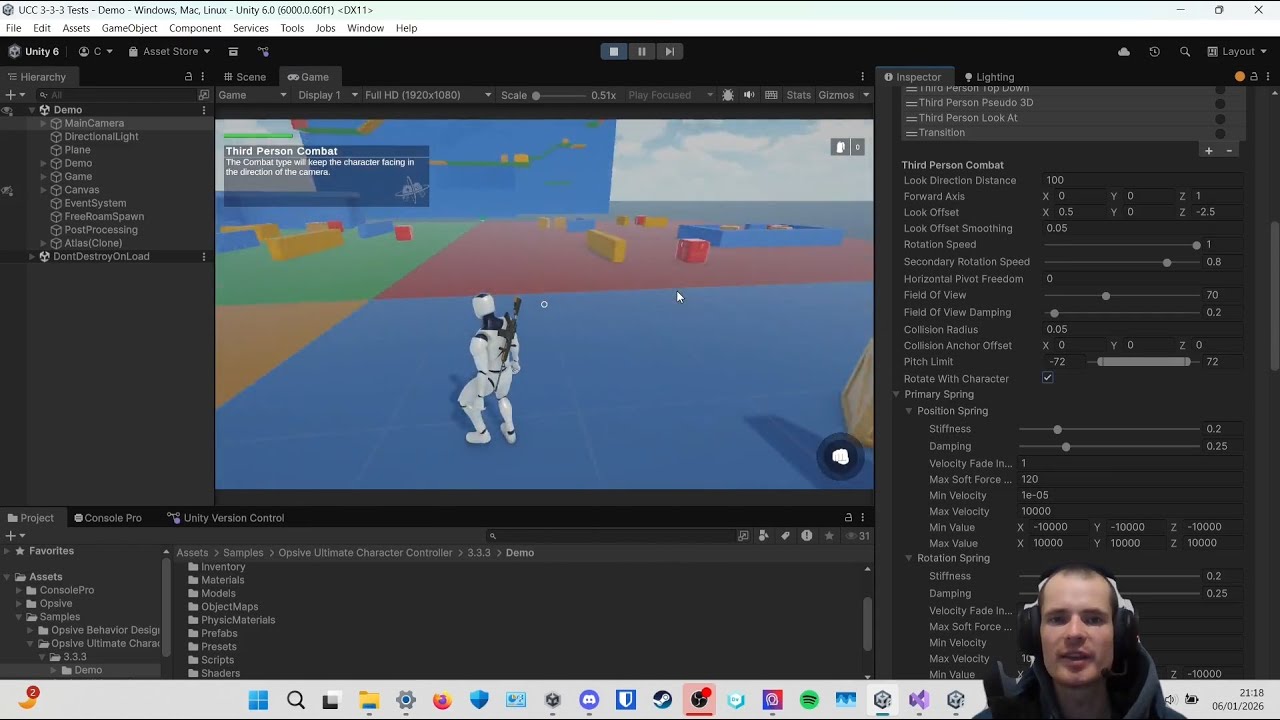Open Steam from the taskbar

point(662,700)
